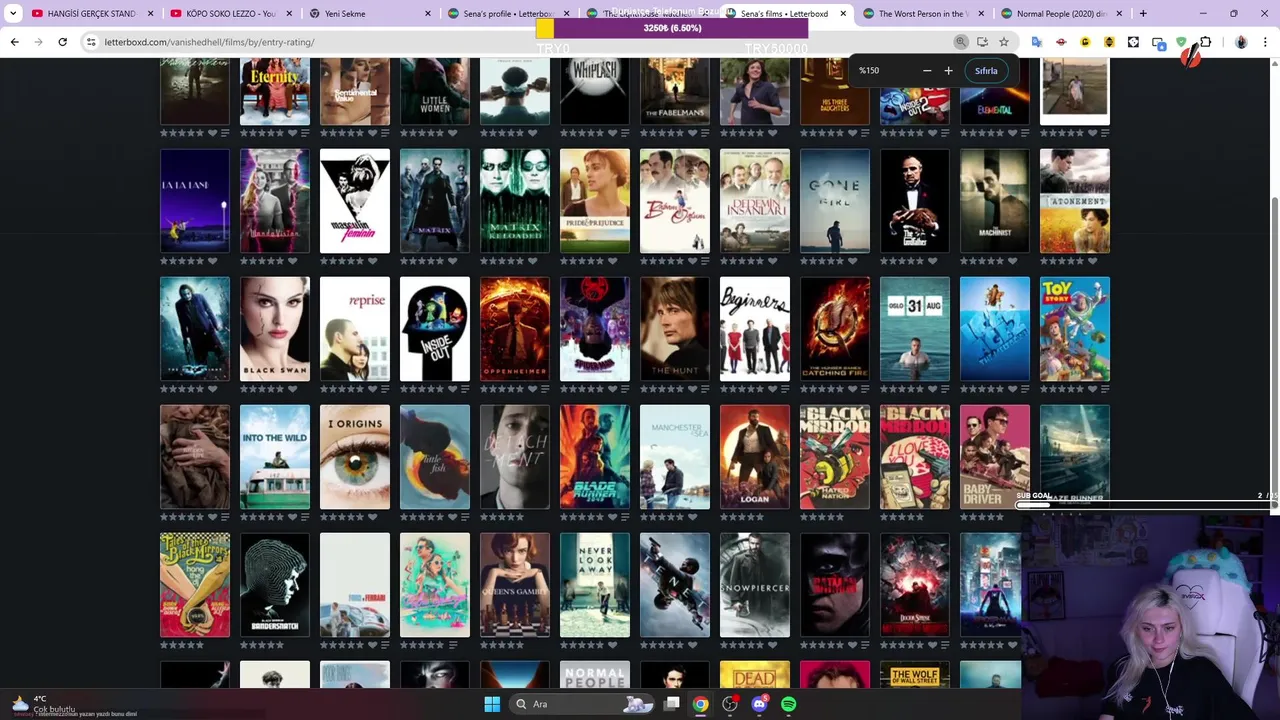Open the Blade Runner 2049 poster
The image size is (1280, 720).
tap(595, 457)
